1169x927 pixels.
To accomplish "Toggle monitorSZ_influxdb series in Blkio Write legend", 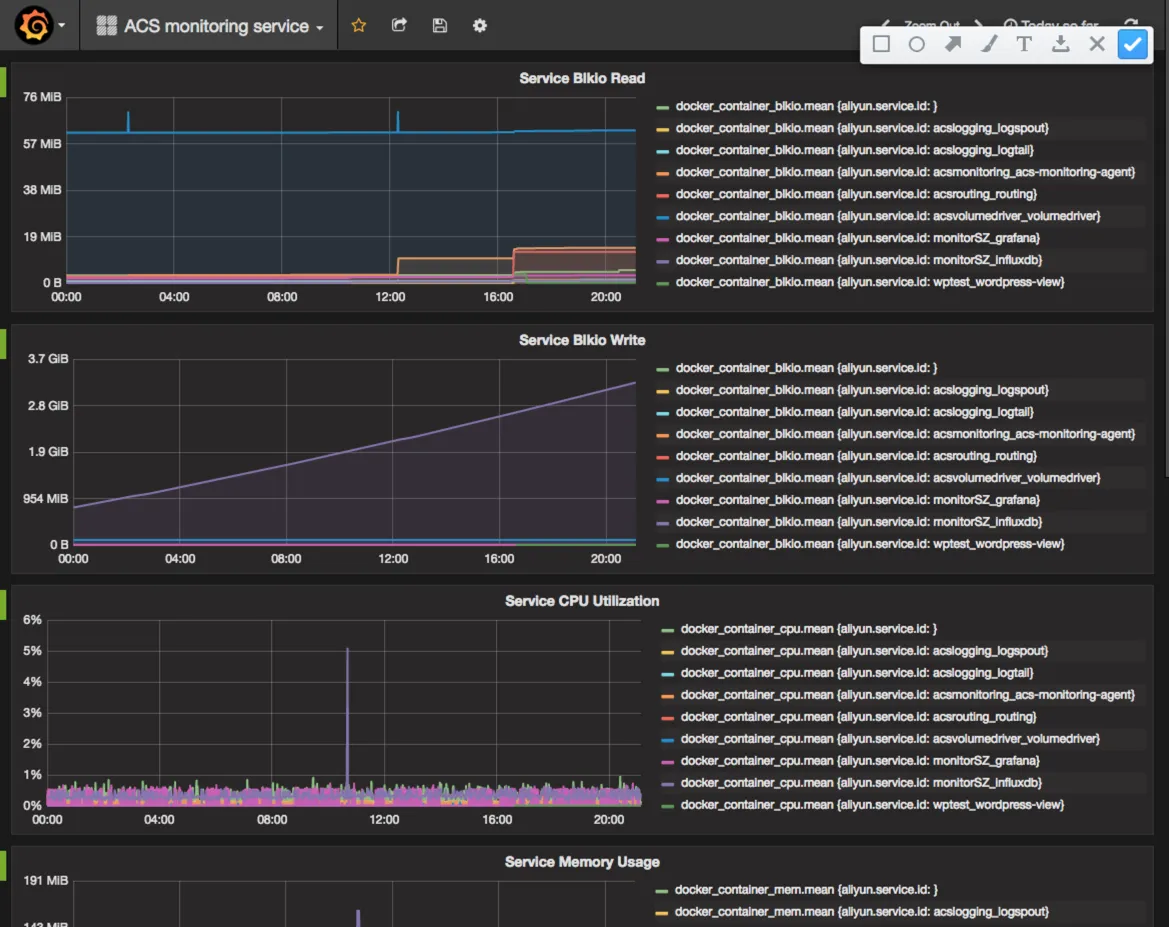I will 858,522.
